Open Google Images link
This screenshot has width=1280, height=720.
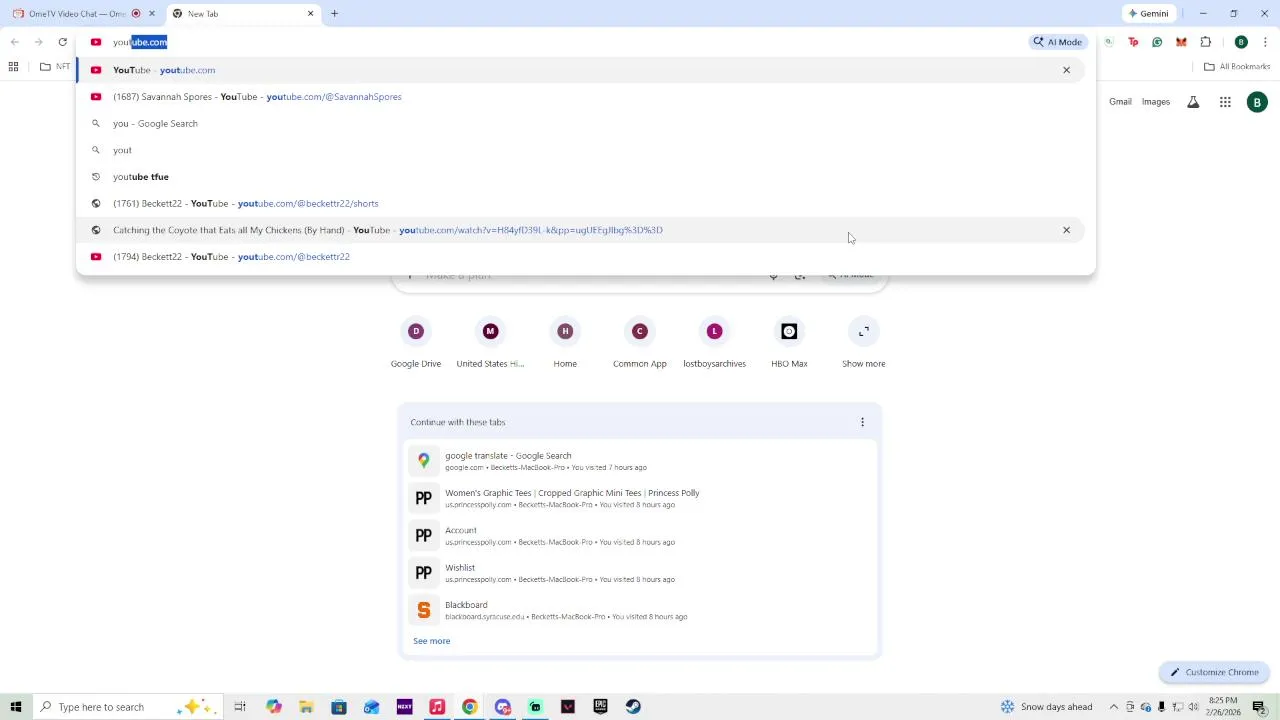coord(1155,102)
